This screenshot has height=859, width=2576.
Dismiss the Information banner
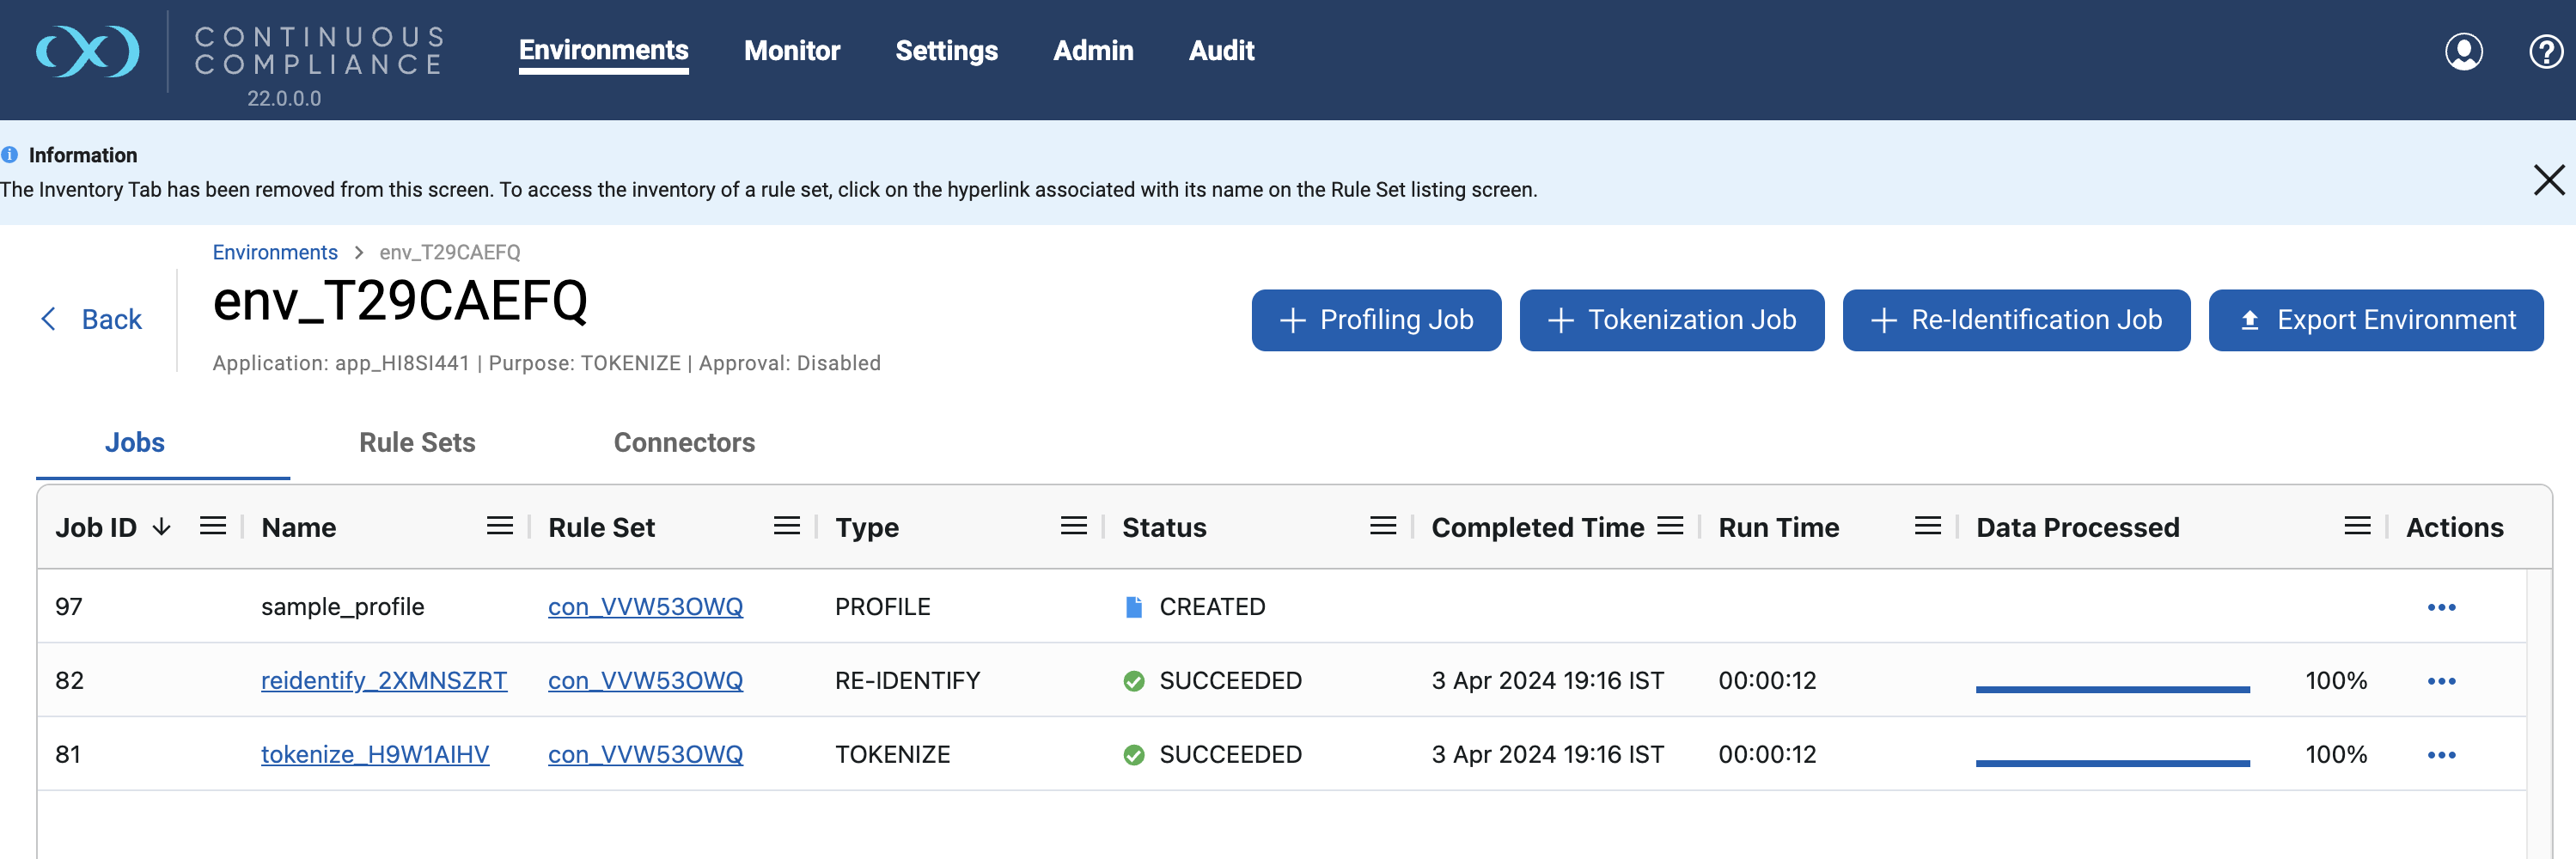2549,180
